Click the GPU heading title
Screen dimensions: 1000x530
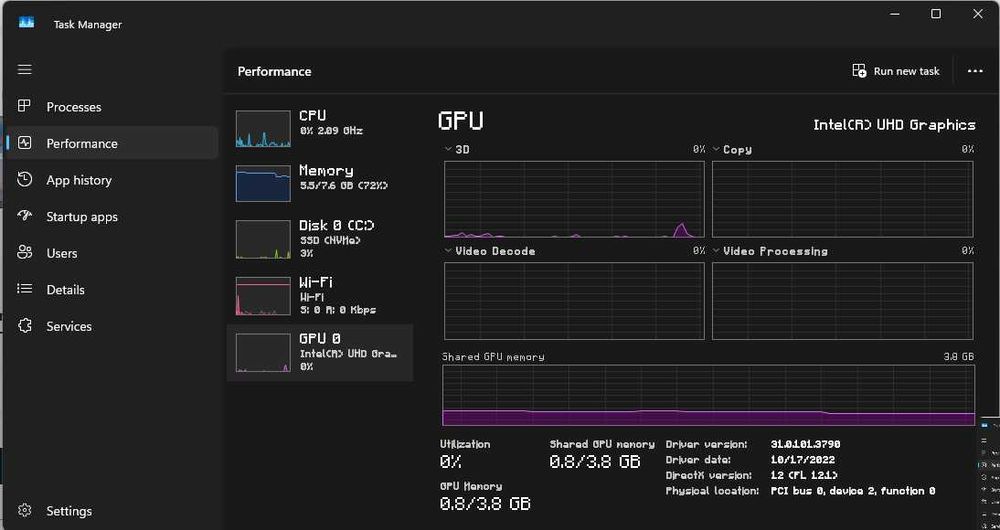tap(460, 121)
